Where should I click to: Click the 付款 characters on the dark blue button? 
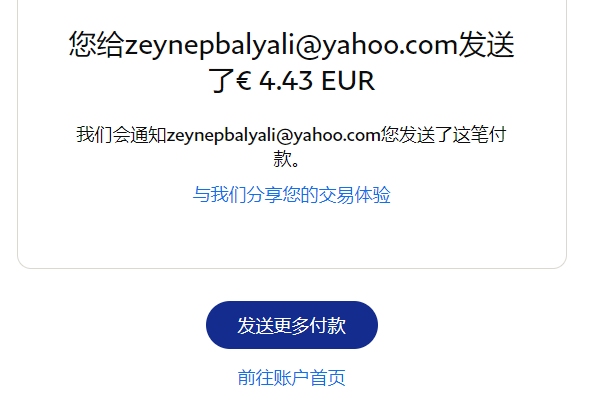[x=328, y=325]
